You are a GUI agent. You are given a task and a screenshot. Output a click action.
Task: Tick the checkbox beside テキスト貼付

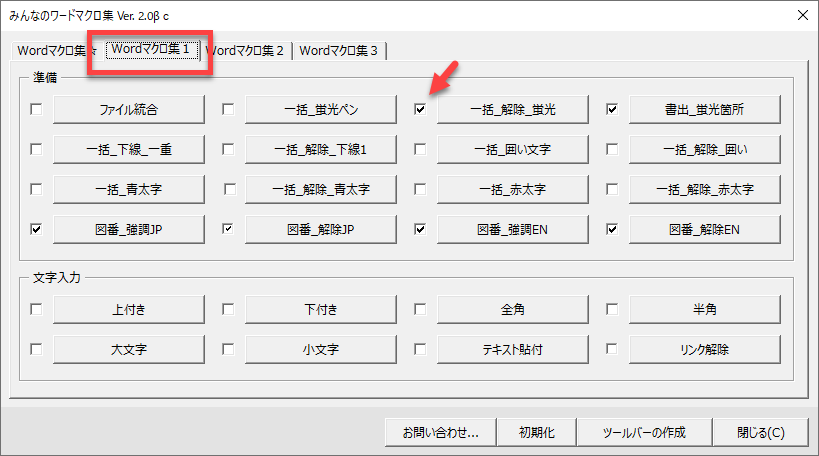coord(421,350)
